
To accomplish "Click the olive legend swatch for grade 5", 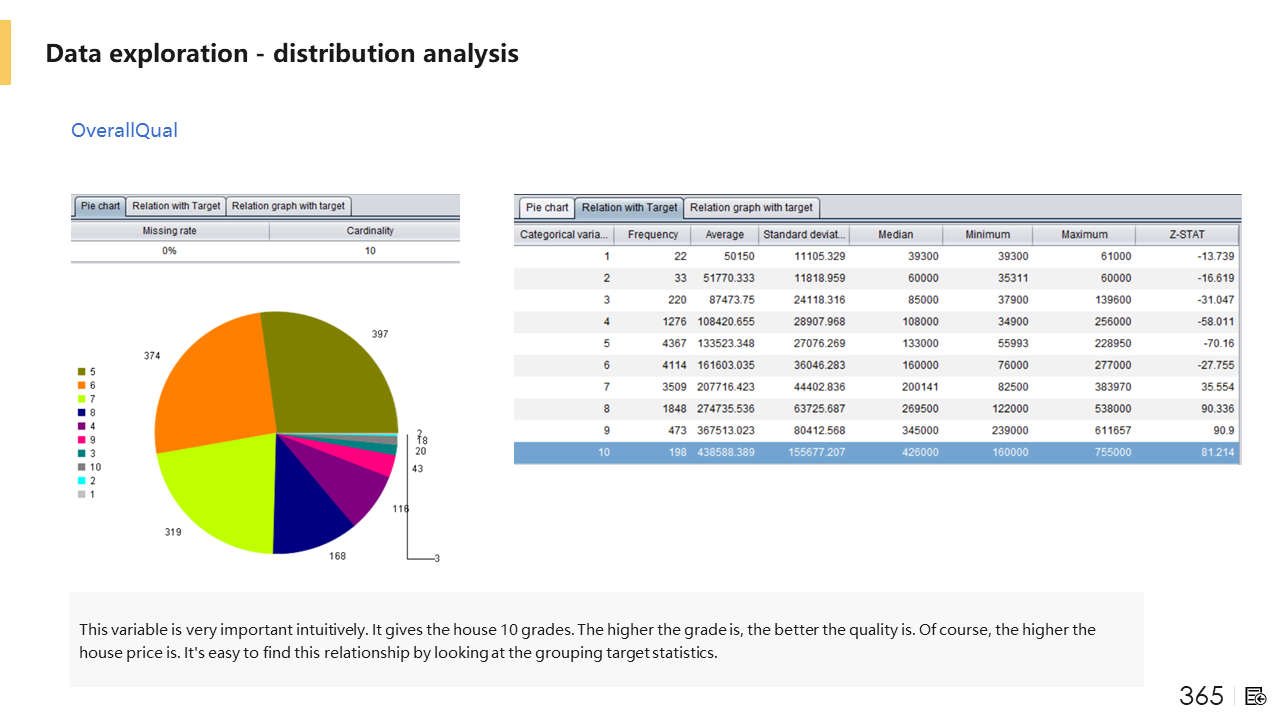I will pyautogui.click(x=82, y=371).
